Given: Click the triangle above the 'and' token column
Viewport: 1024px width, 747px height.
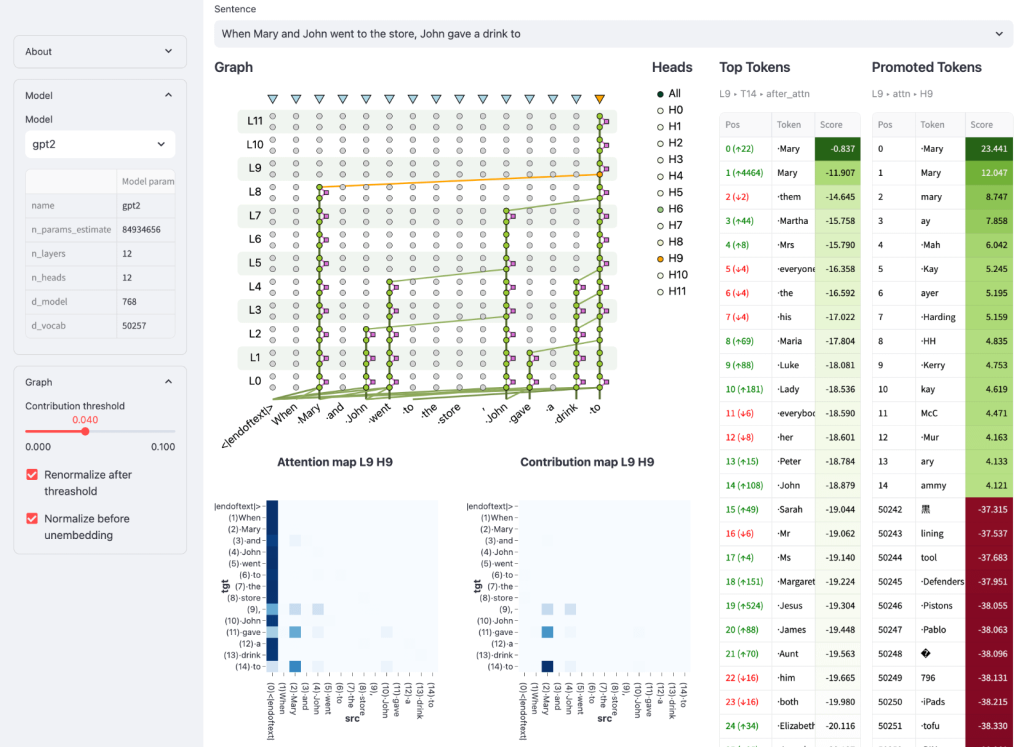Looking at the screenshot, I should [x=343, y=99].
